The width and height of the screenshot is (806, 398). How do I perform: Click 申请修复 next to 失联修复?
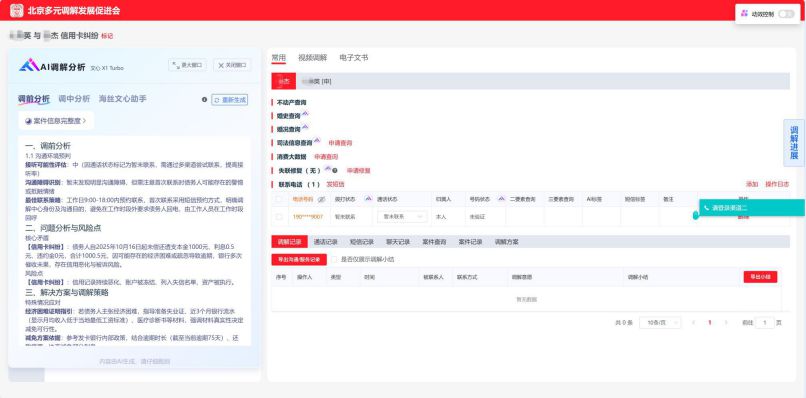[358, 170]
